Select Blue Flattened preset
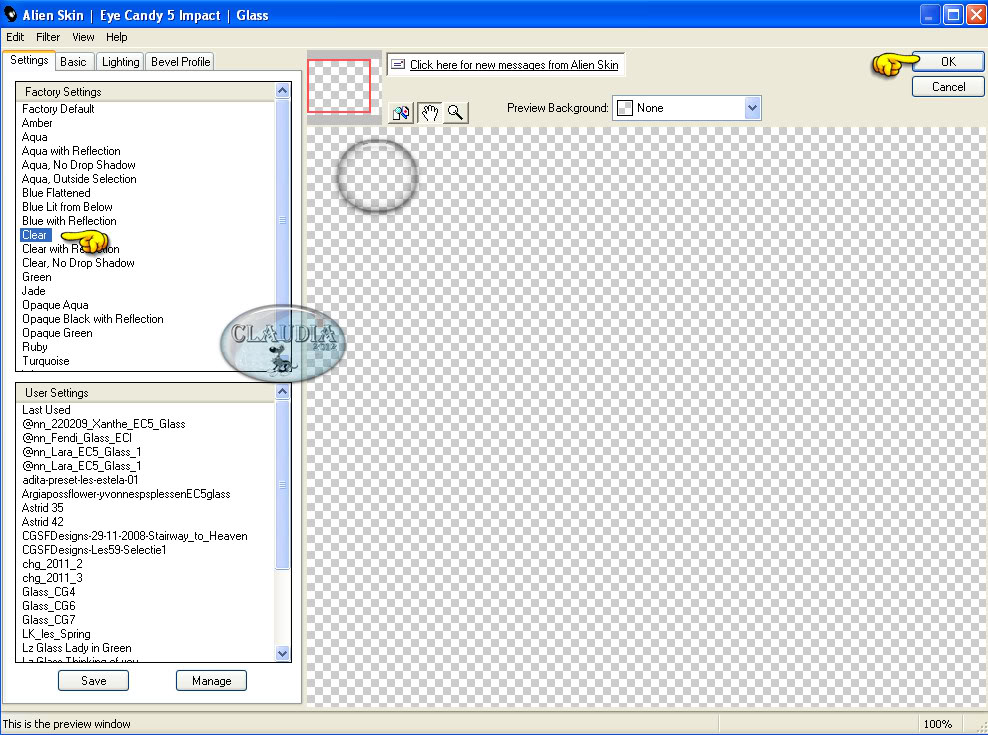 [56, 193]
